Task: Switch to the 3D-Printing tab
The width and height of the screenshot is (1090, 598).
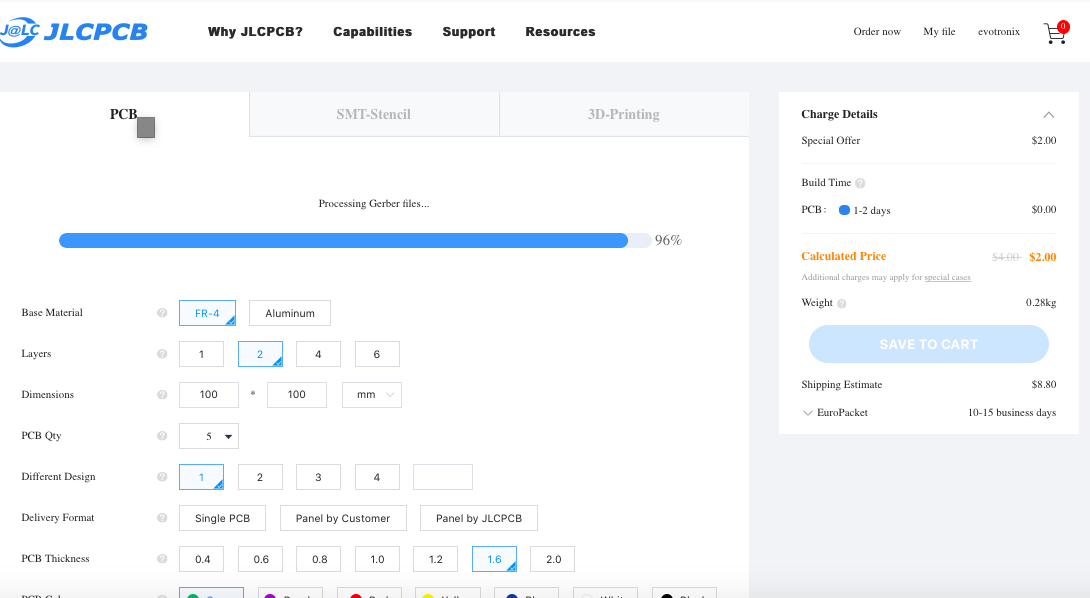Action: pos(624,114)
